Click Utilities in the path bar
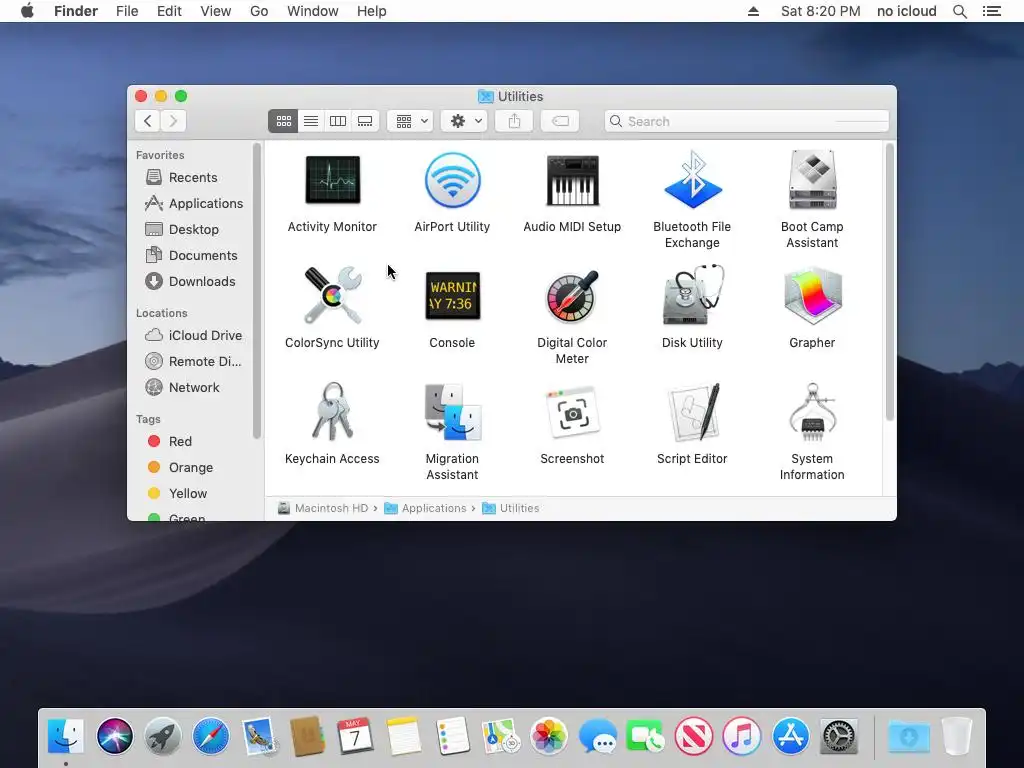 pos(511,508)
